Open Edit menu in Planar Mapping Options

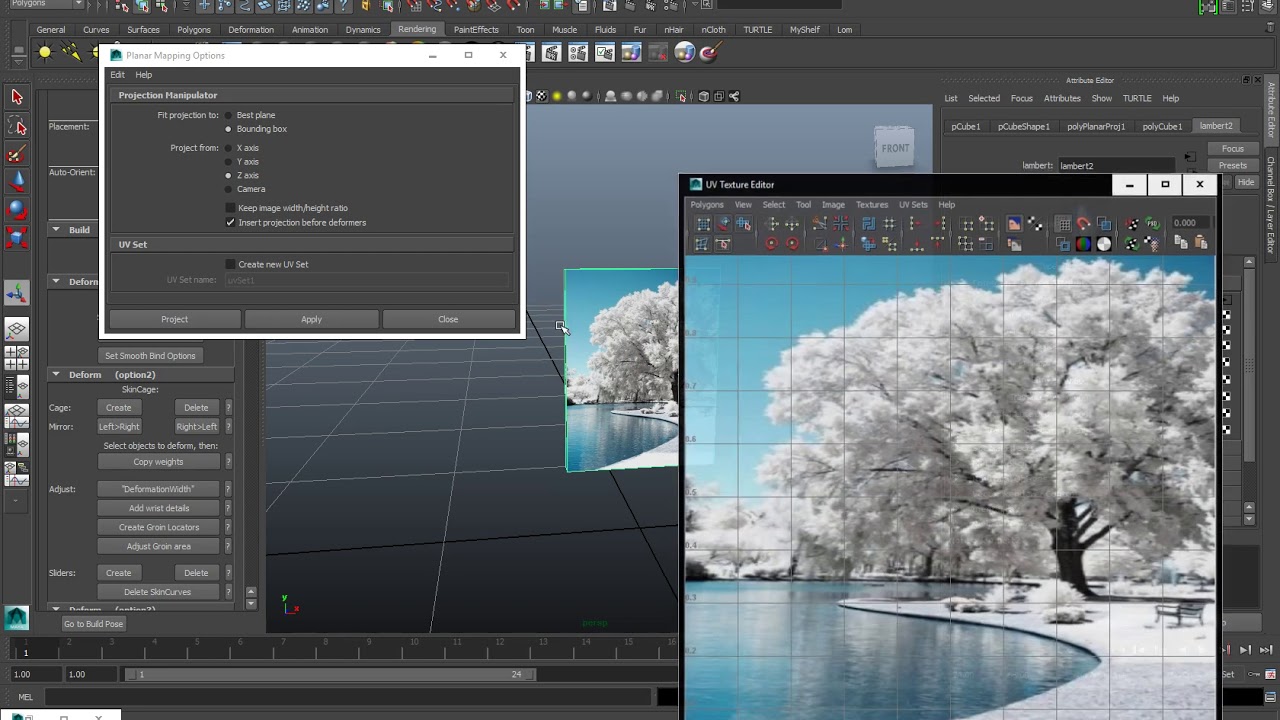click(117, 75)
